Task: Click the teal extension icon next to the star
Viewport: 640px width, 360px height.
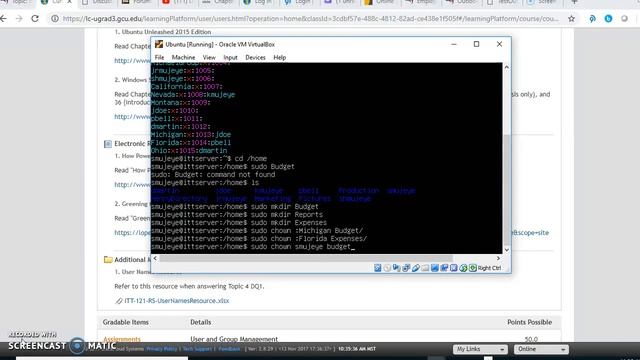Action: click(x=592, y=19)
